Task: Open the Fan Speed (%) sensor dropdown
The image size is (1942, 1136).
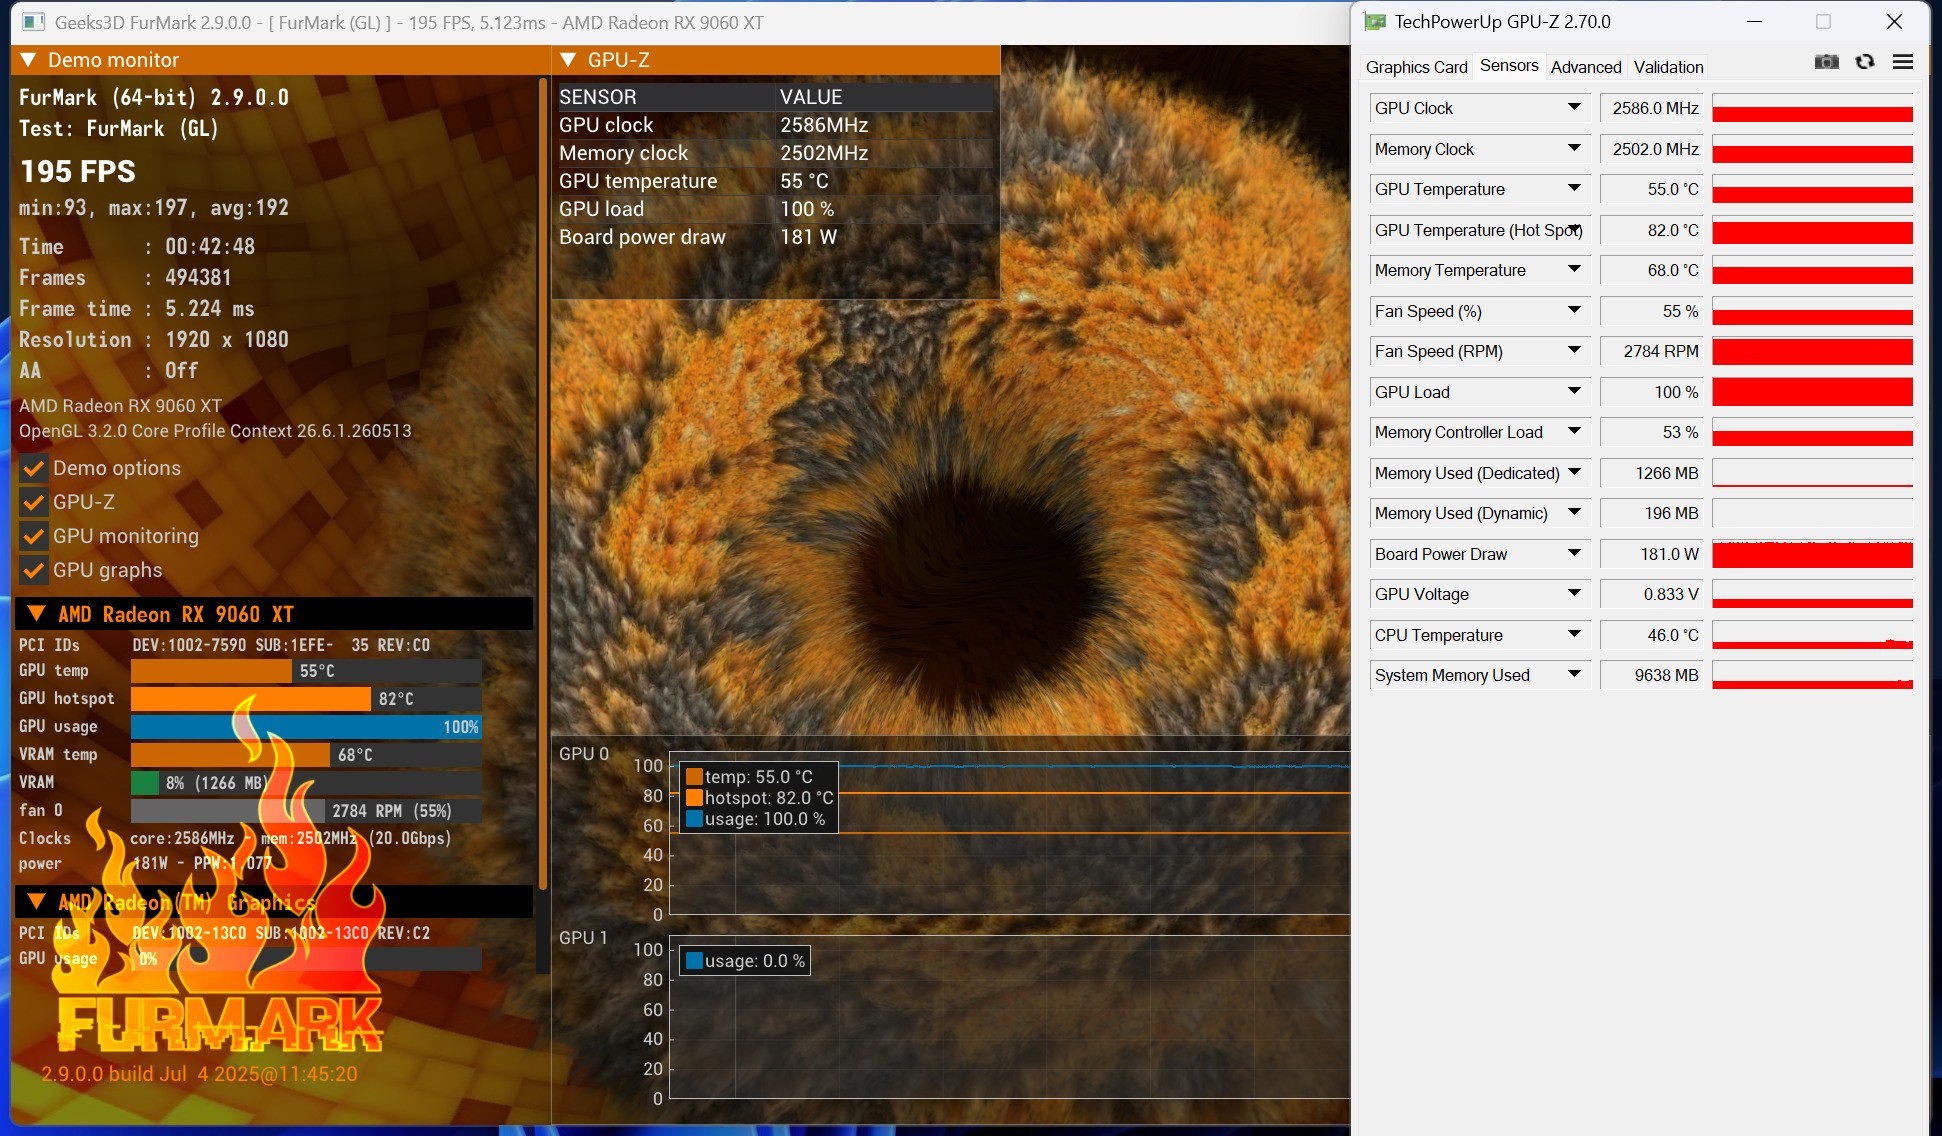Action: 1574,311
